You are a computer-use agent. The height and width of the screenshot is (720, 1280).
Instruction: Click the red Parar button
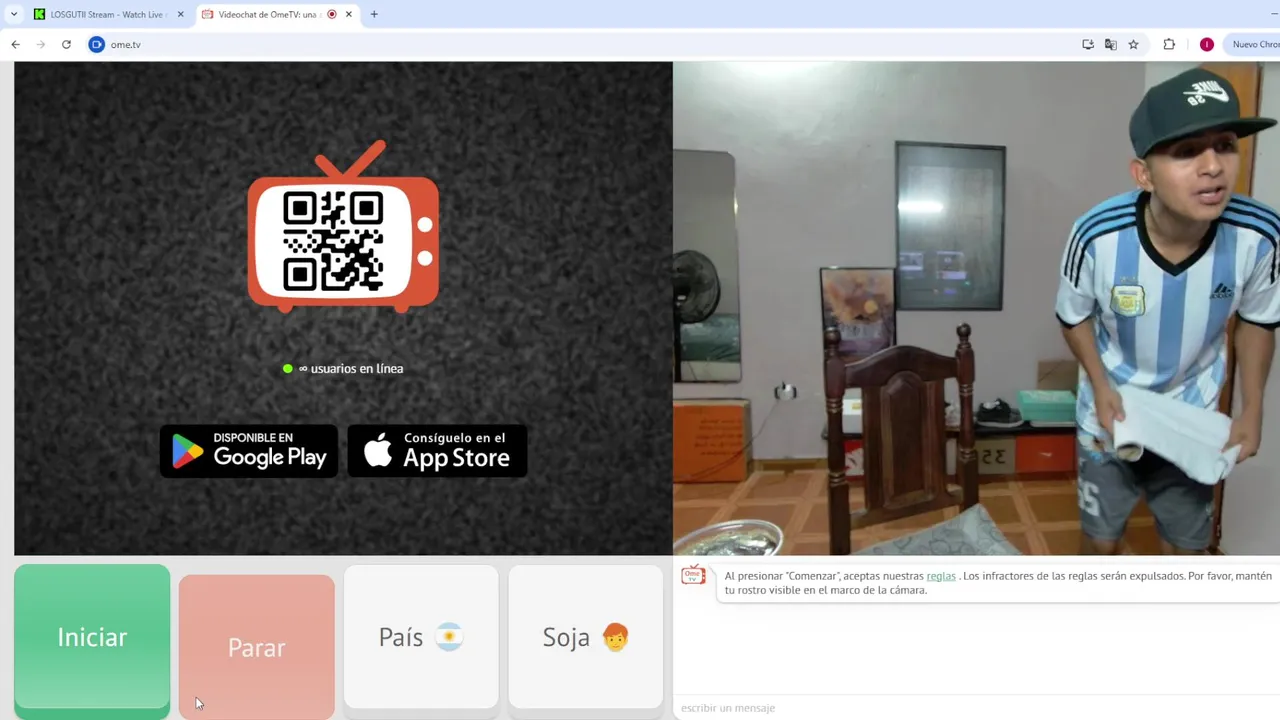[x=257, y=647]
